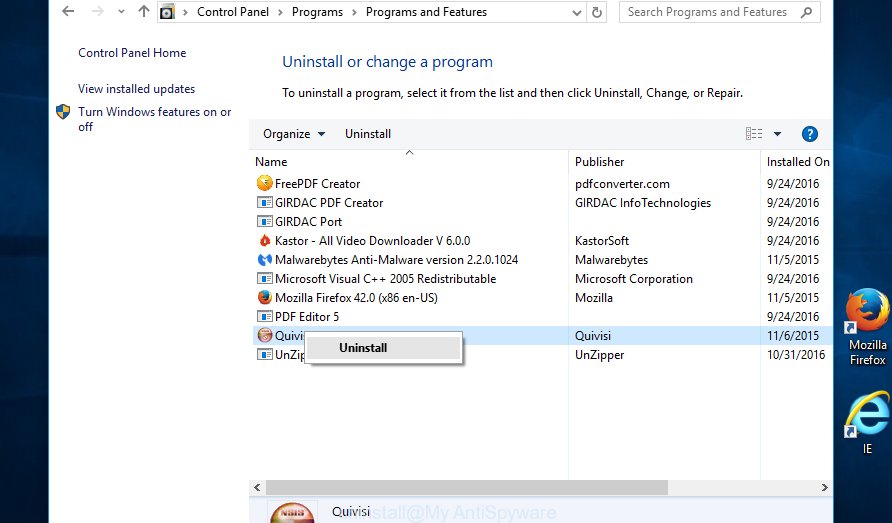892x523 pixels.
Task: Click the Malwarebytes Anti-Malware icon
Action: tap(264, 260)
